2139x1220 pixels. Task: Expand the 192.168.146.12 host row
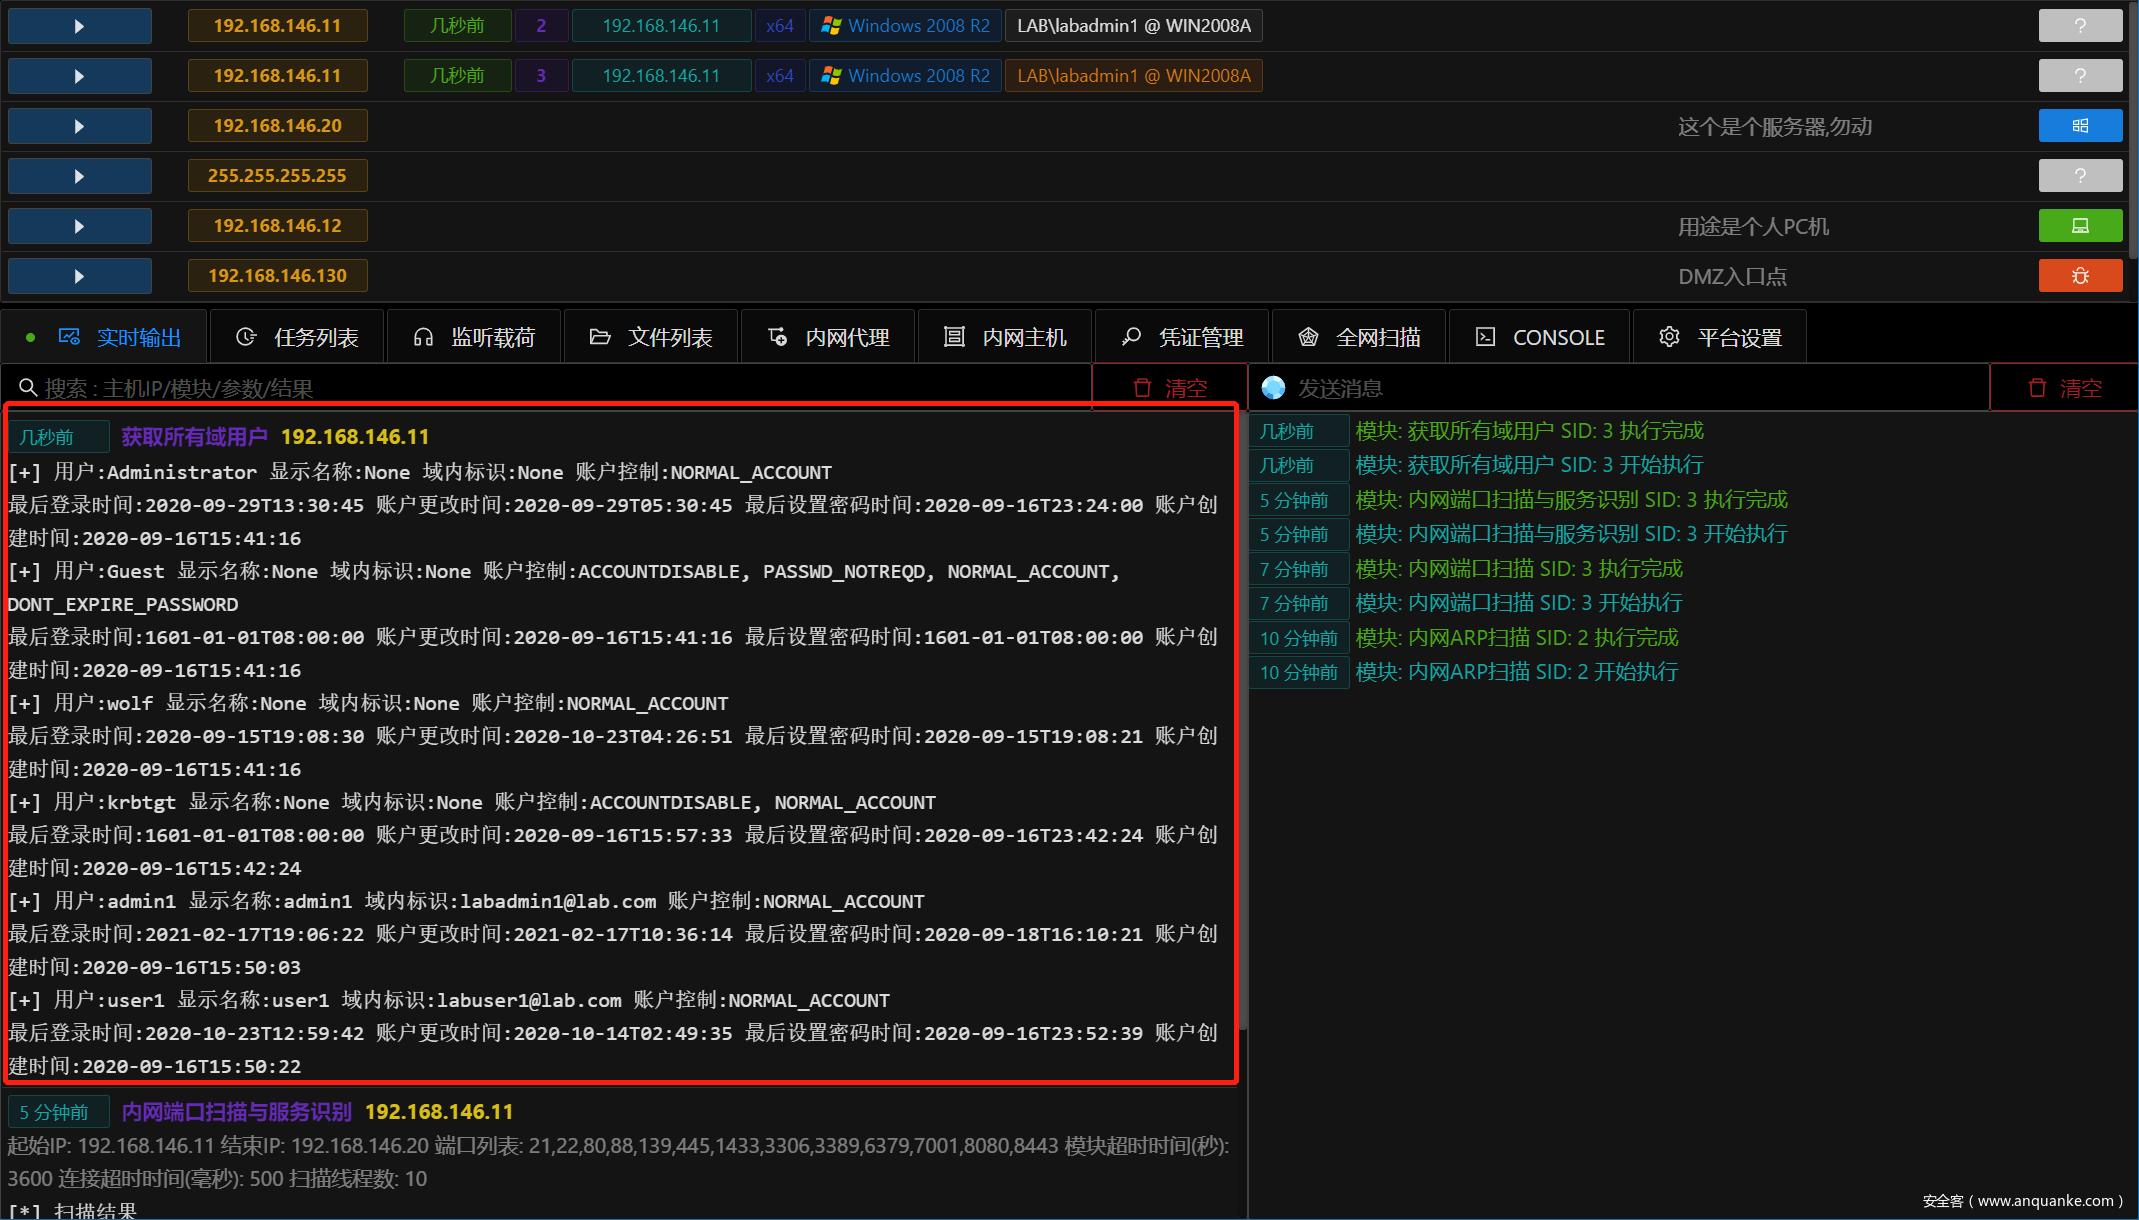(x=79, y=226)
